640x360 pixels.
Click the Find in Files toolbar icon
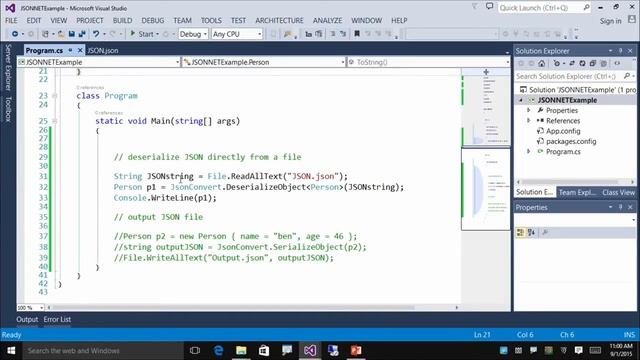click(x=288, y=34)
